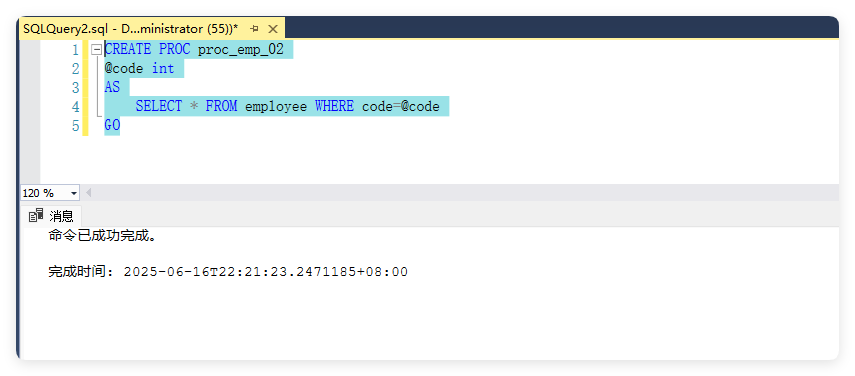Screen dimensions: 855x376
Task: Click the horizontal scrollbar left arrow
Action: pos(88,193)
